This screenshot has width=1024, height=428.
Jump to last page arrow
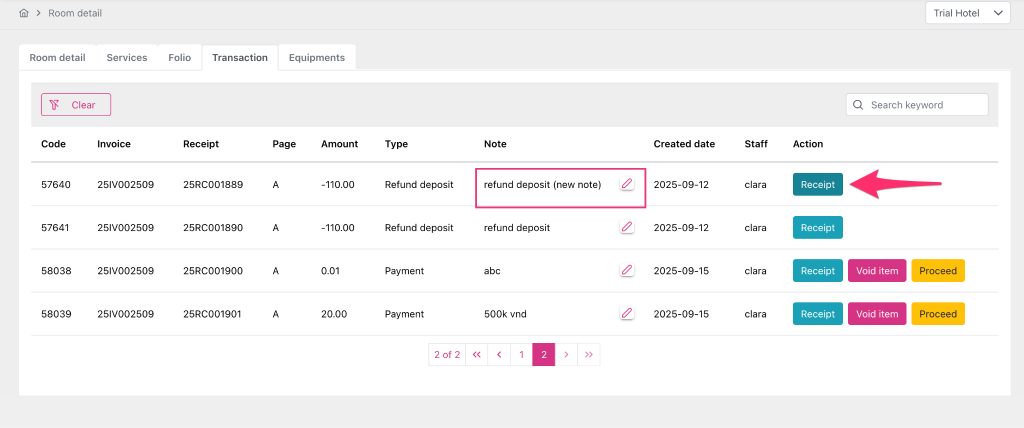click(x=589, y=354)
